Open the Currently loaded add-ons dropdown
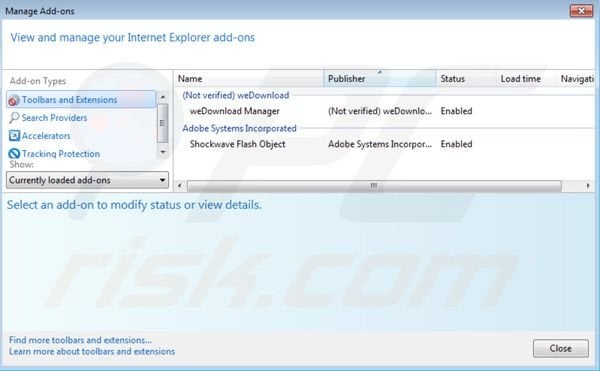Image resolution: width=600 pixels, height=371 pixels. point(87,180)
